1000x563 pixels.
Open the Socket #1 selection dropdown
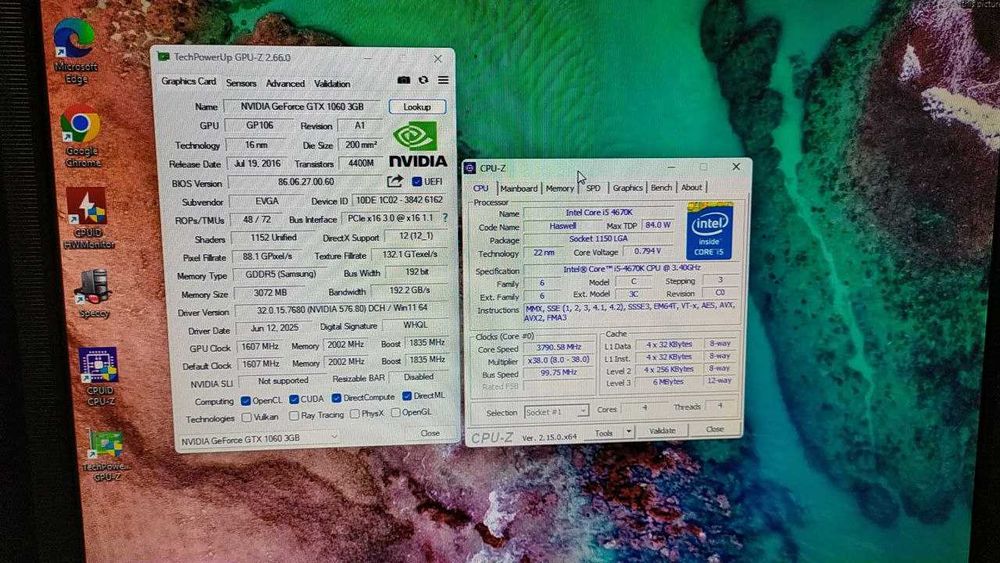point(556,412)
